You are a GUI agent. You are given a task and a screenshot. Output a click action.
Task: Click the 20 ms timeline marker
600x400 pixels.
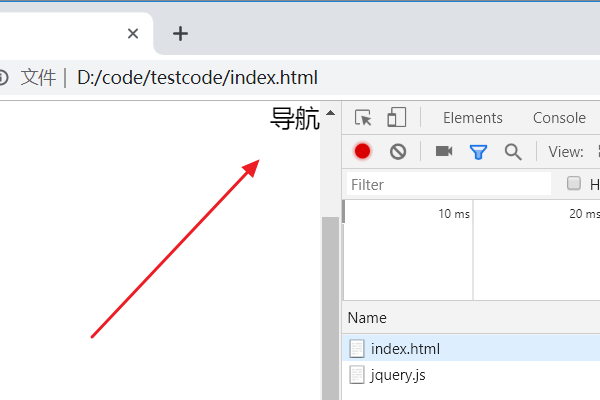click(x=584, y=214)
